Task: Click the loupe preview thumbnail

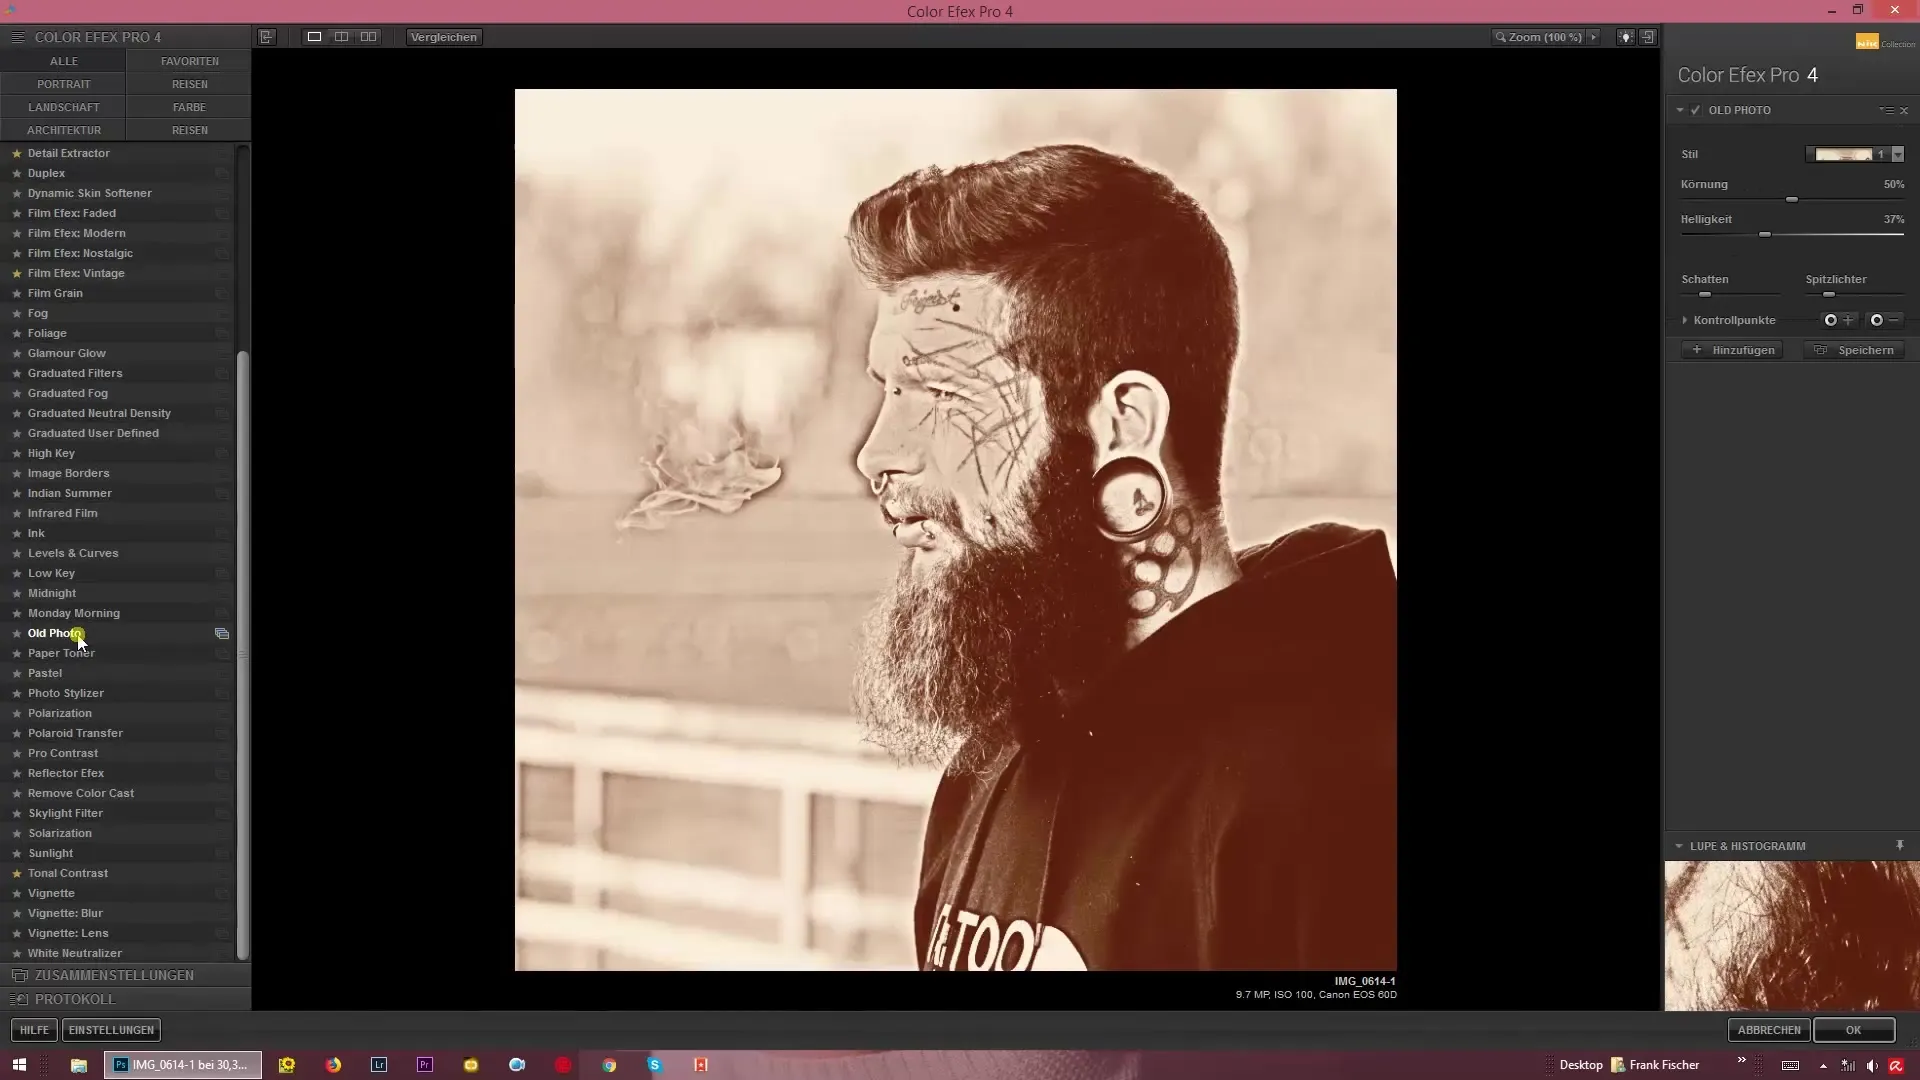Action: (x=1792, y=936)
